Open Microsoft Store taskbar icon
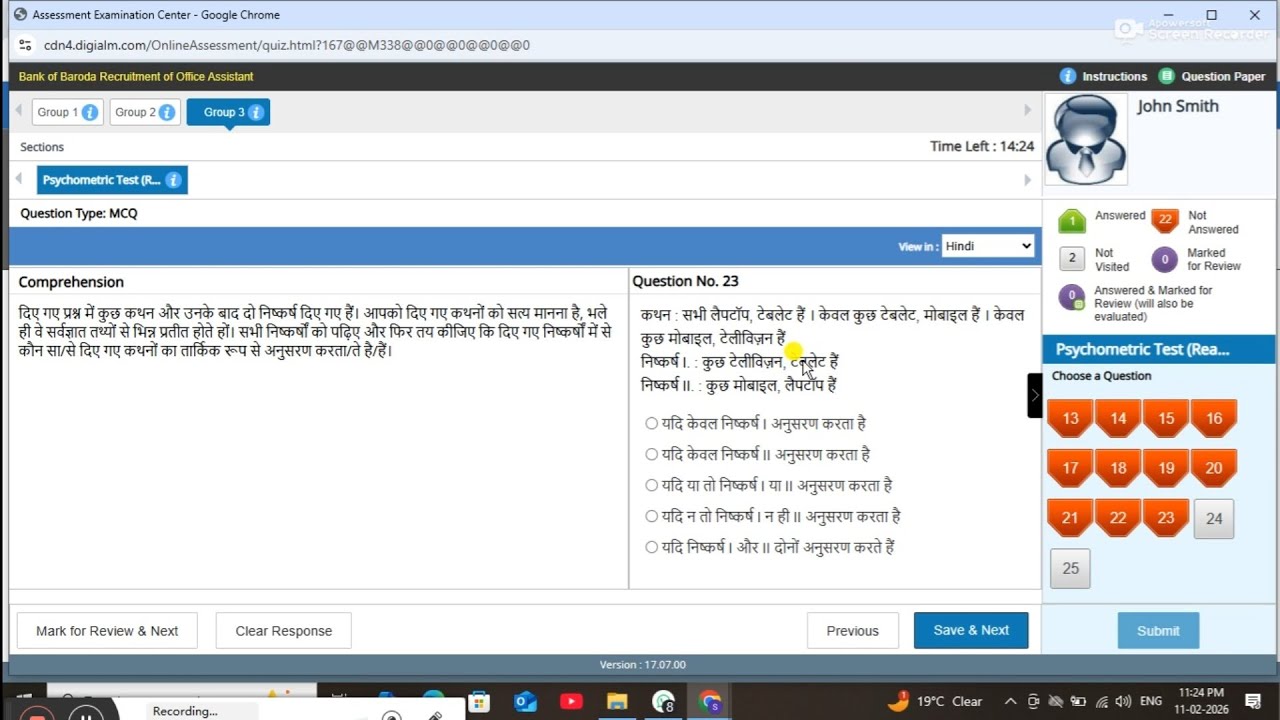Screen dimensions: 1280x720 coord(479,702)
